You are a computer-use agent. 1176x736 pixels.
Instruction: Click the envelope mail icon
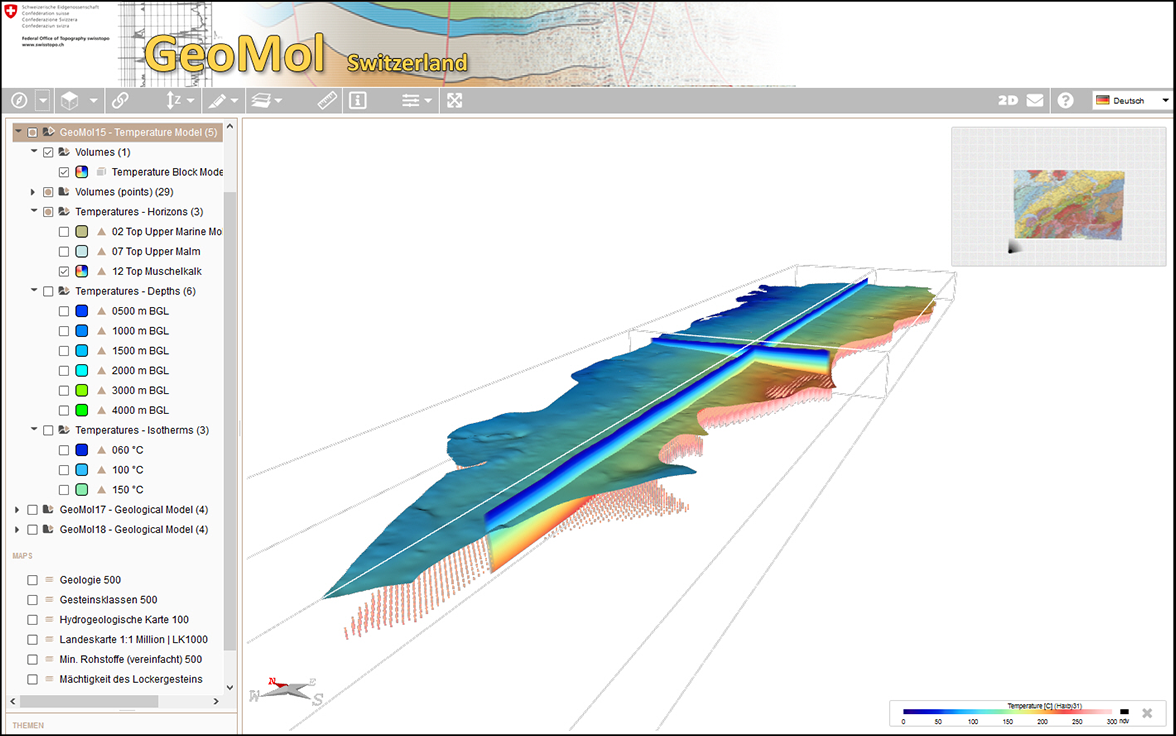(x=1035, y=100)
